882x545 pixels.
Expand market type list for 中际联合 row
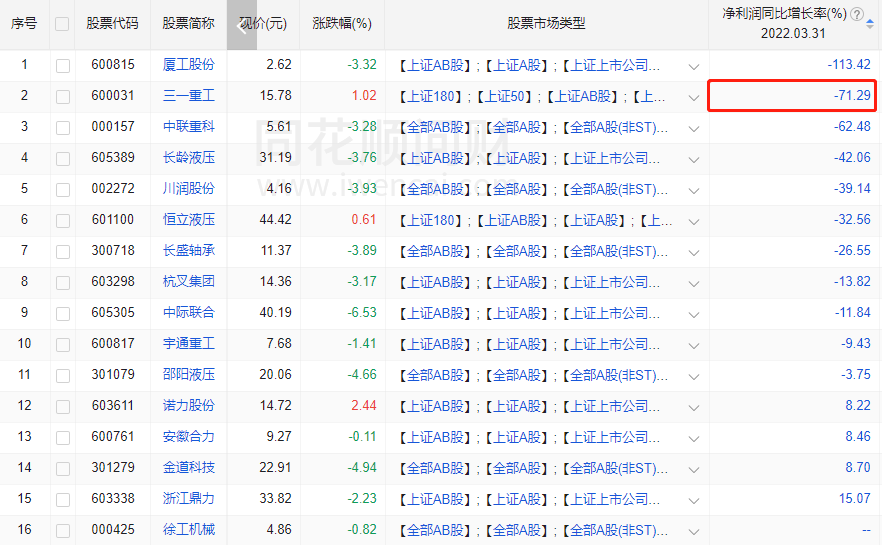coord(694,314)
